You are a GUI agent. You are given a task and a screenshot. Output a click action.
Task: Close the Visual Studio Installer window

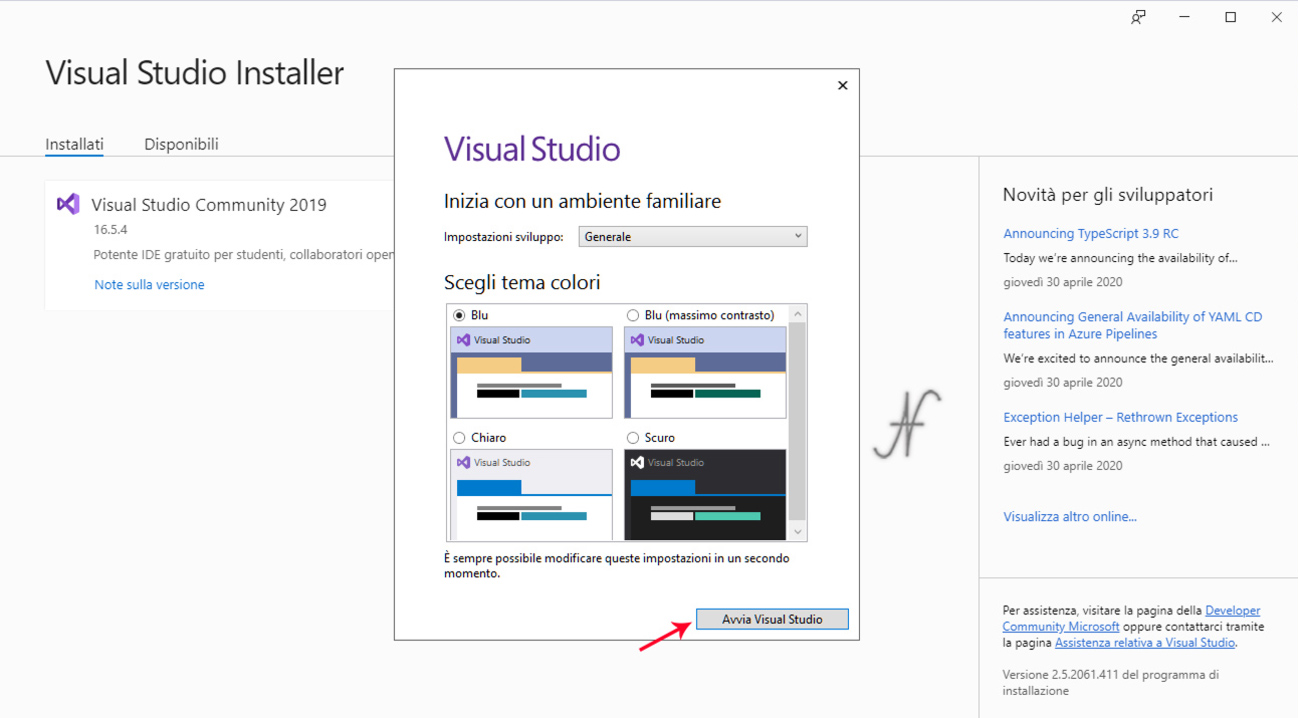pos(1276,17)
